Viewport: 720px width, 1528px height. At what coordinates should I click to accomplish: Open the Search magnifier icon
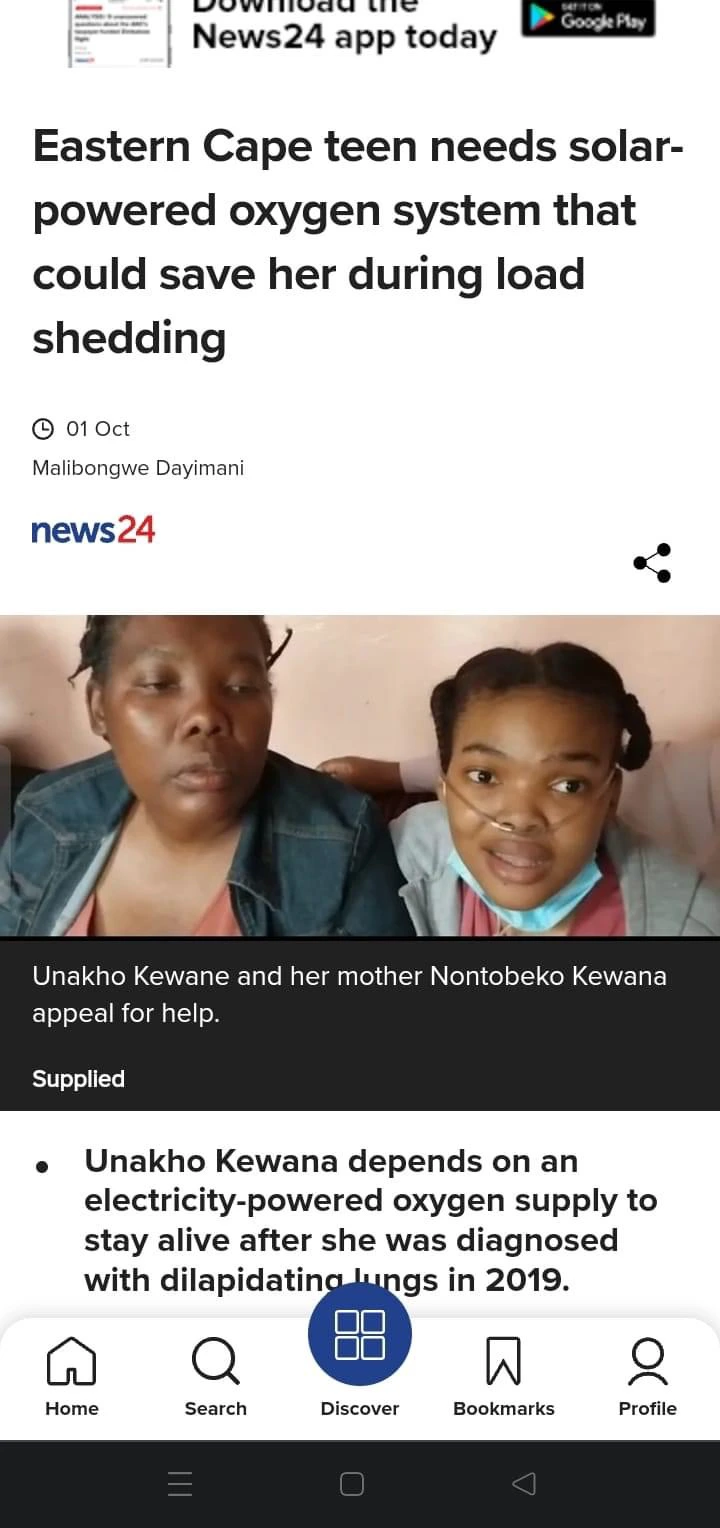(215, 1361)
